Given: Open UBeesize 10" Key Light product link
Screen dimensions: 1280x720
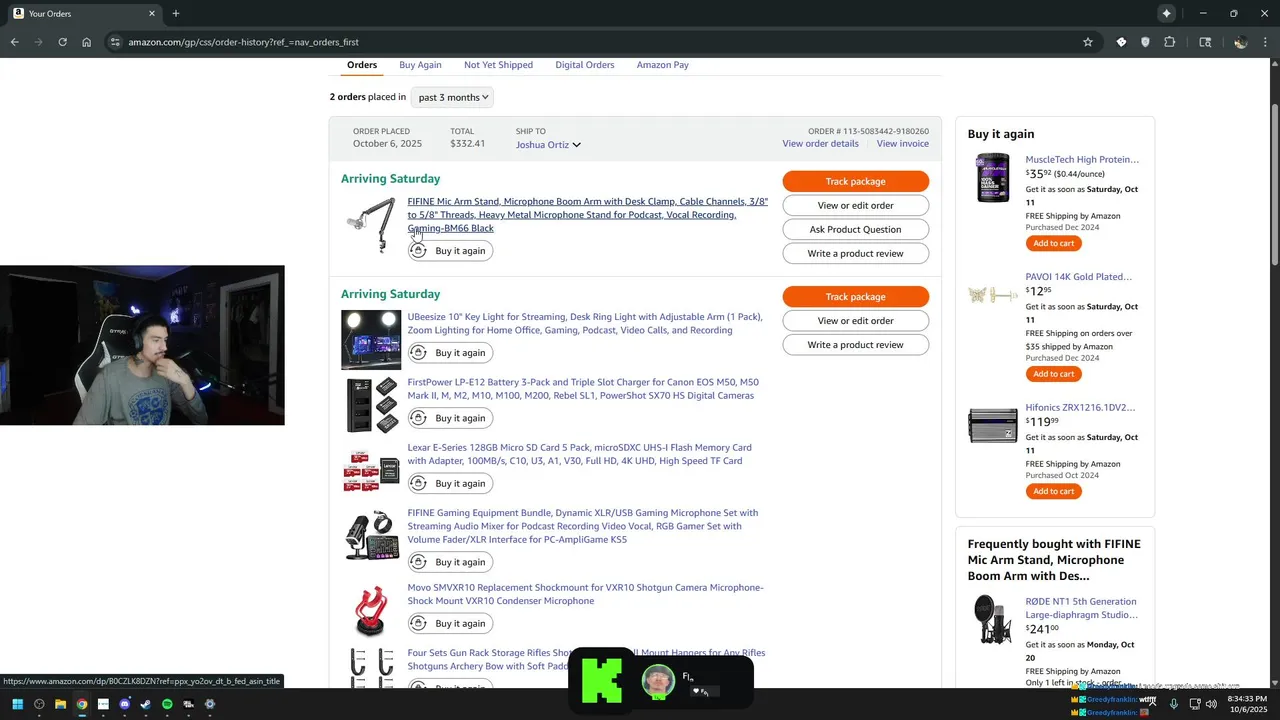Looking at the screenshot, I should point(585,324).
